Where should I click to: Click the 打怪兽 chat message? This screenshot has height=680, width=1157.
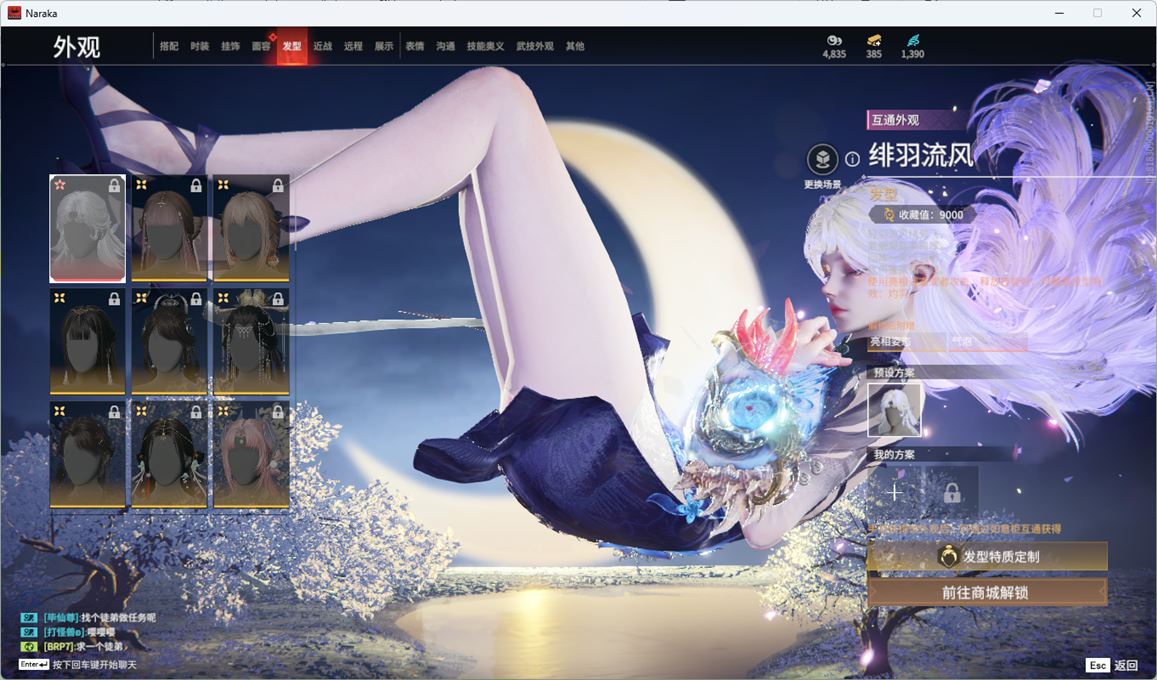79,632
